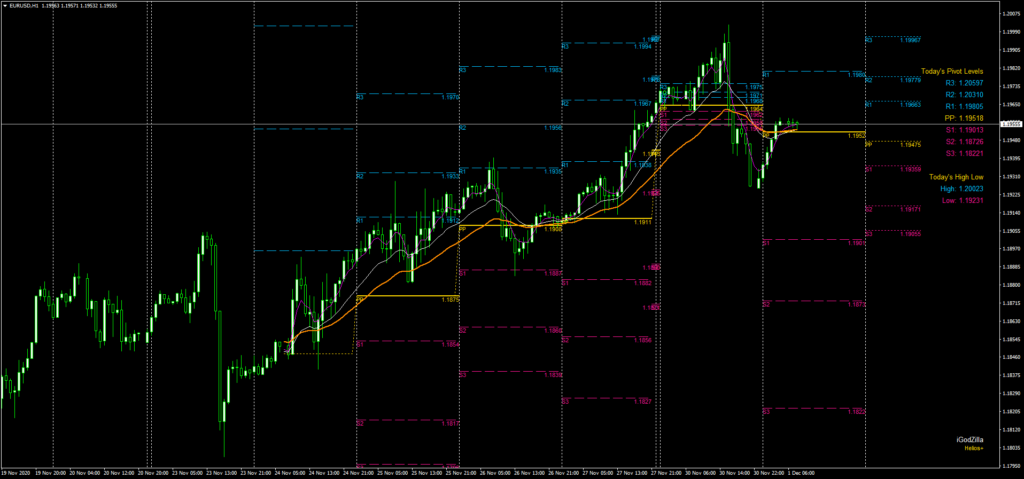
Task: Click the 1.19359 dotted S1 level label
Action: coord(910,169)
